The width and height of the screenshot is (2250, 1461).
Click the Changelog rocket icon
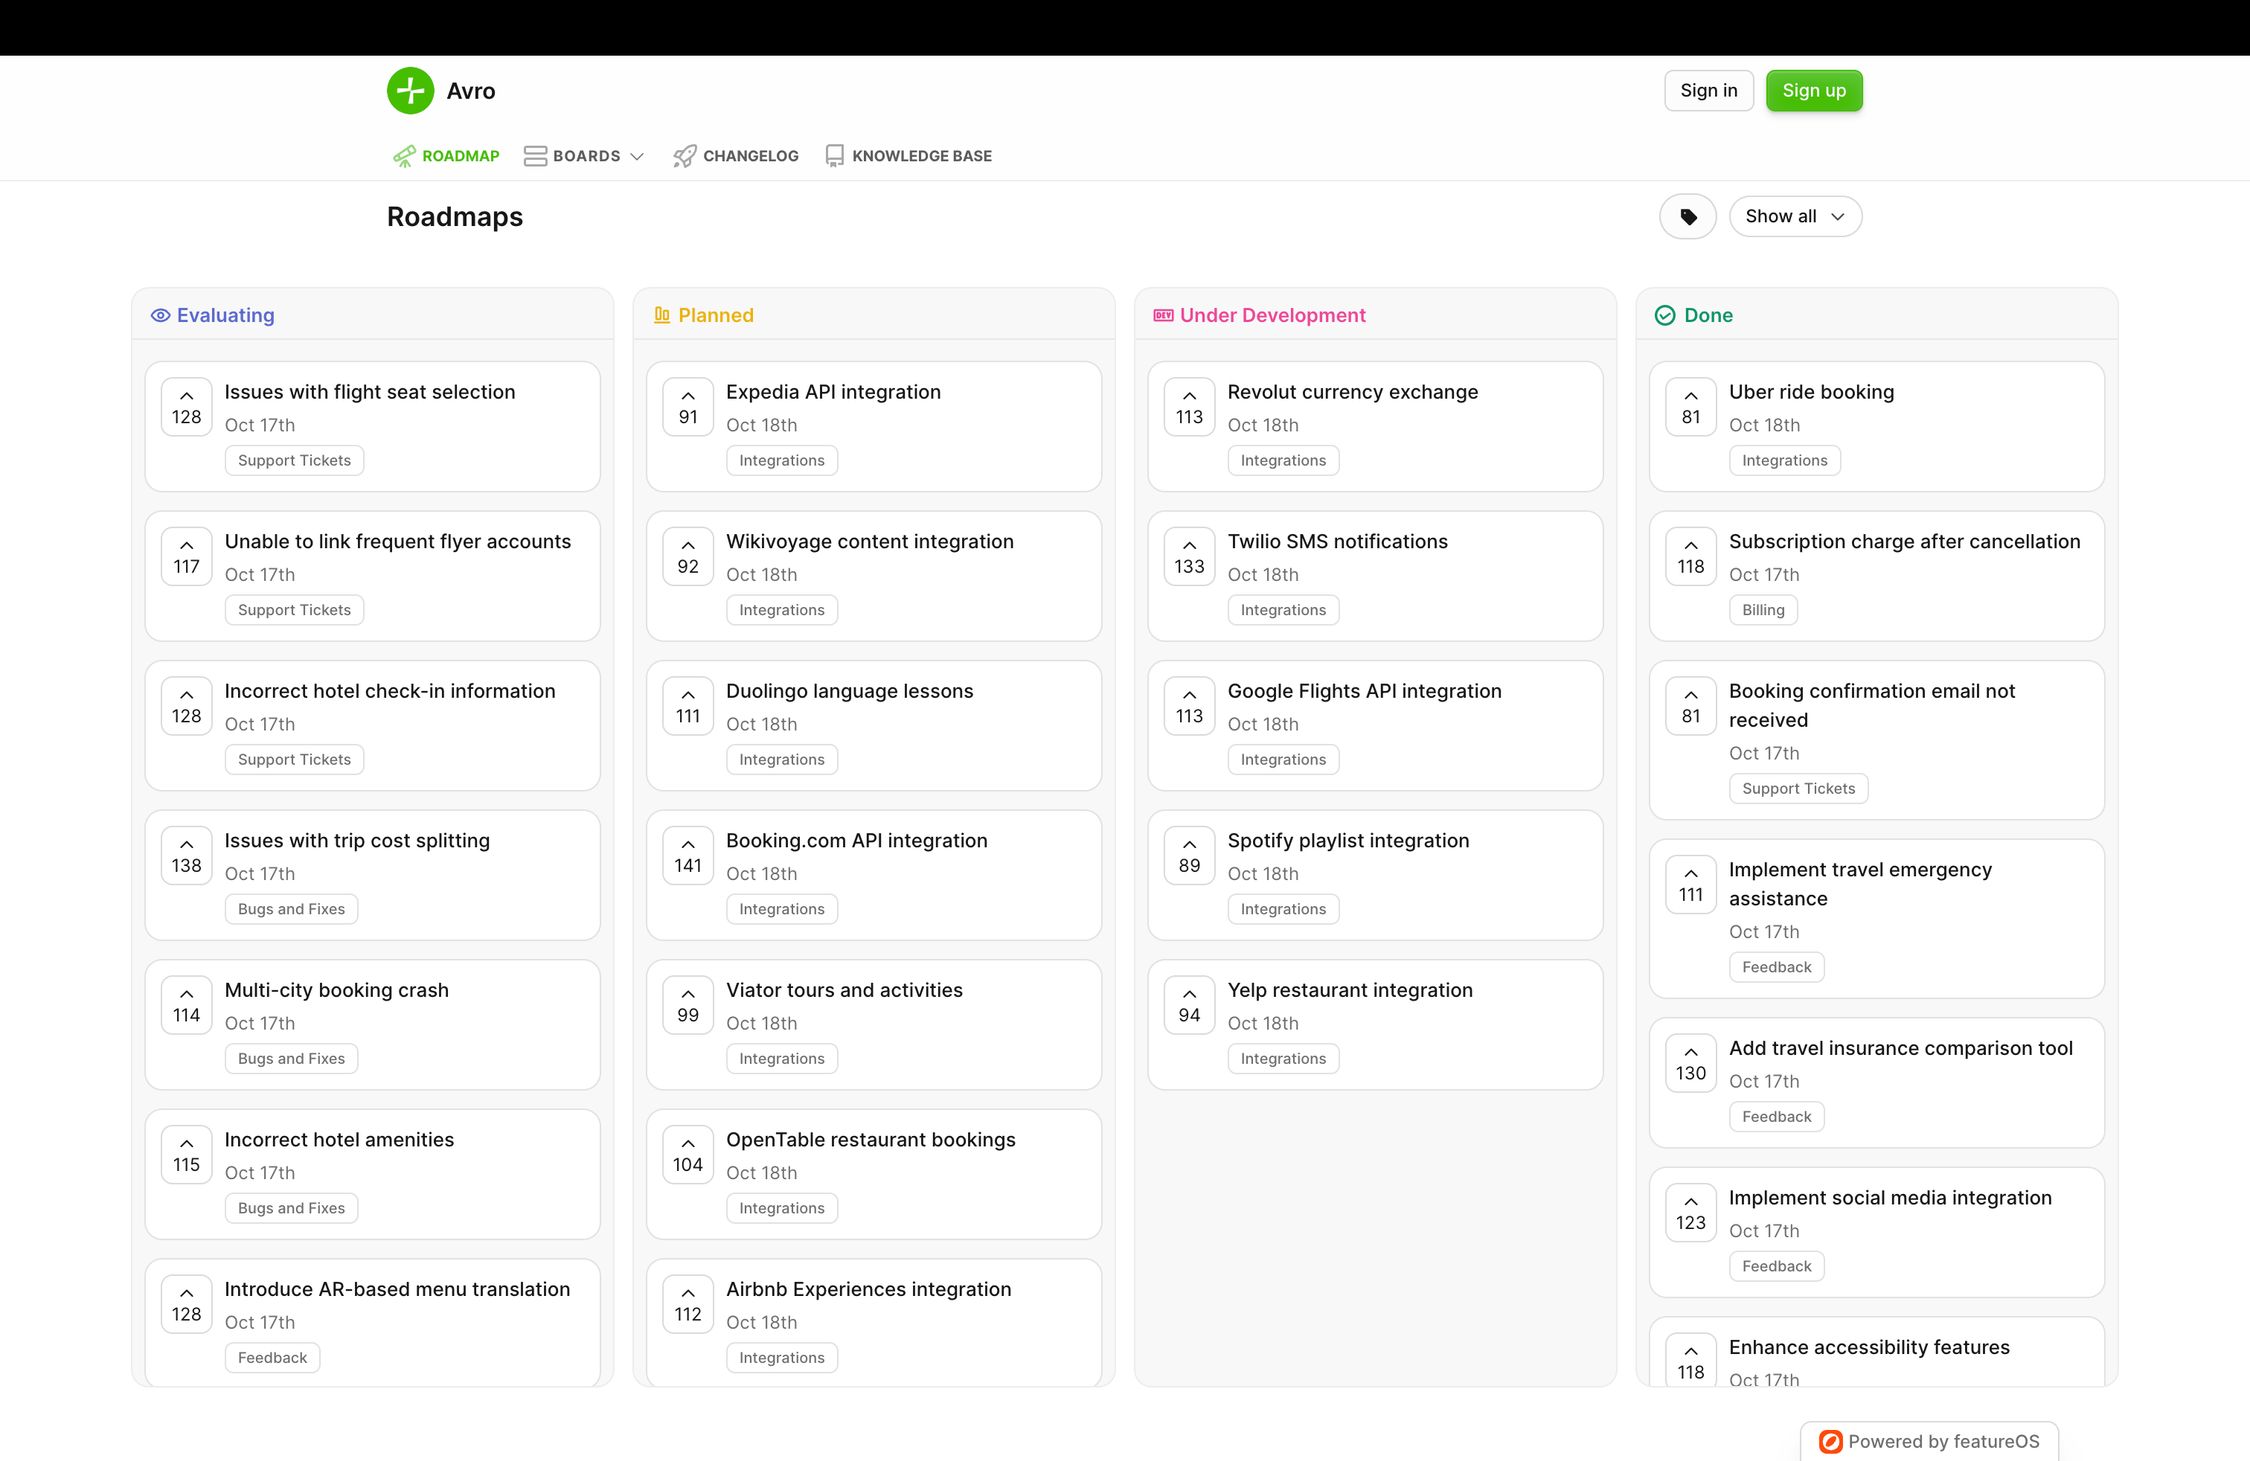(x=682, y=154)
